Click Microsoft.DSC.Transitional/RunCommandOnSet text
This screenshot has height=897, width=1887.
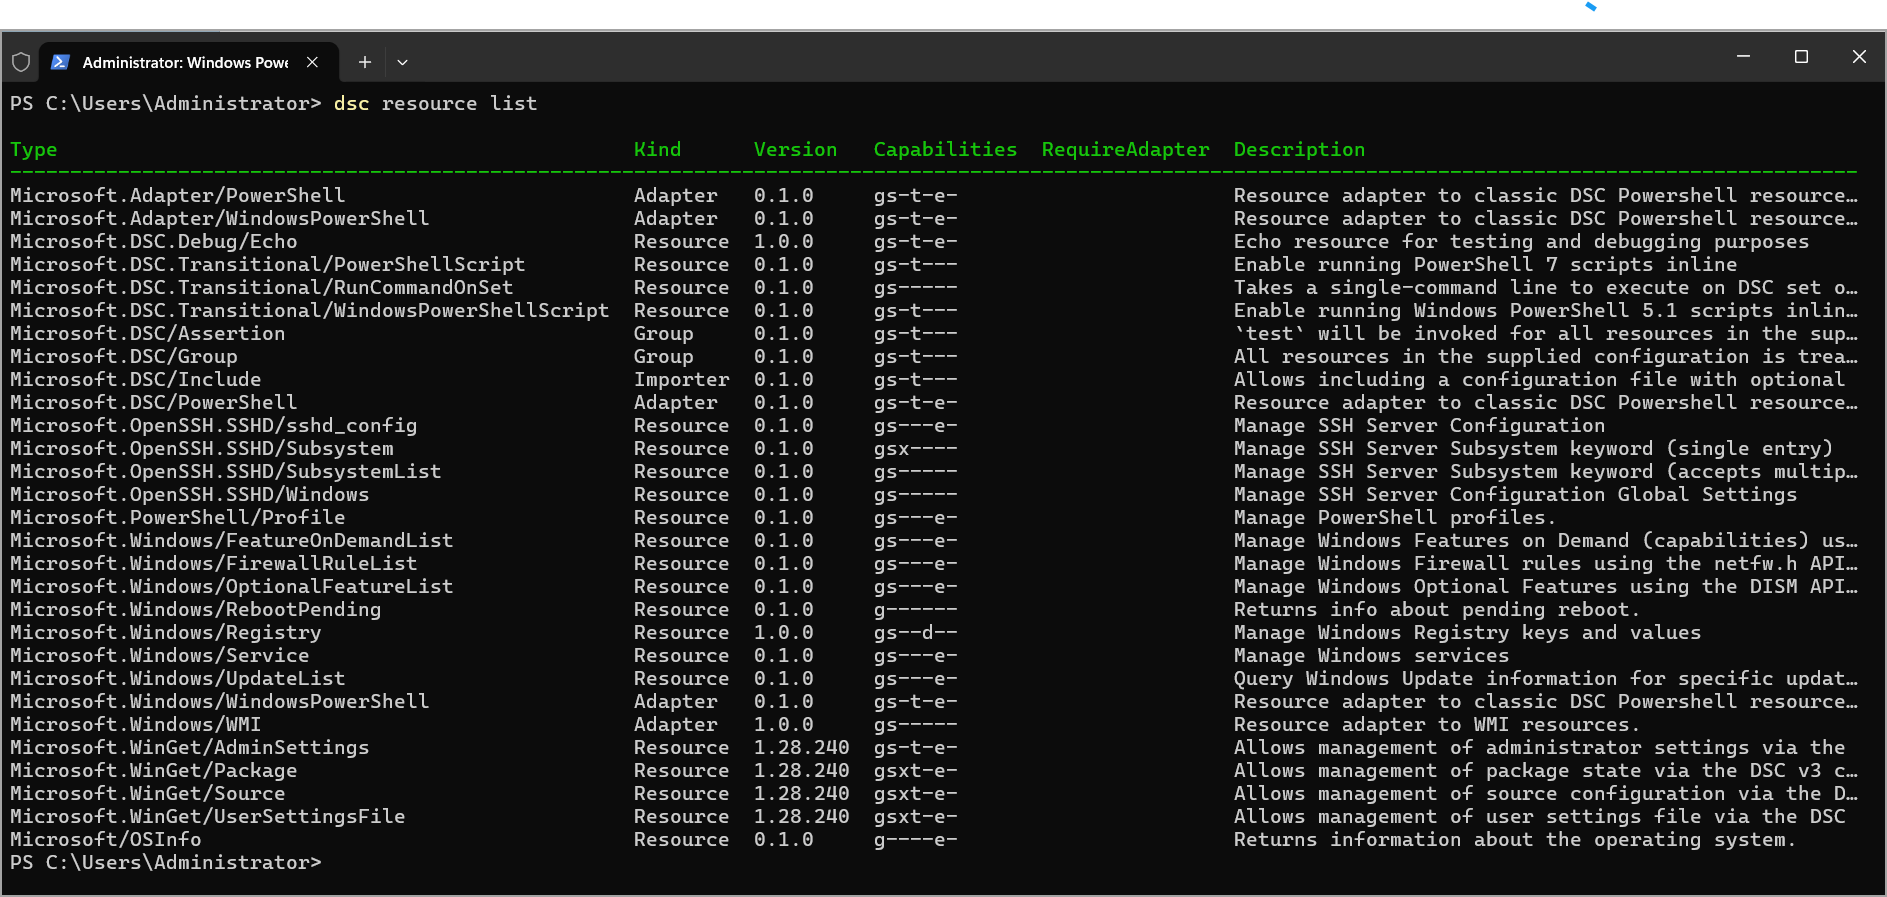tap(261, 288)
